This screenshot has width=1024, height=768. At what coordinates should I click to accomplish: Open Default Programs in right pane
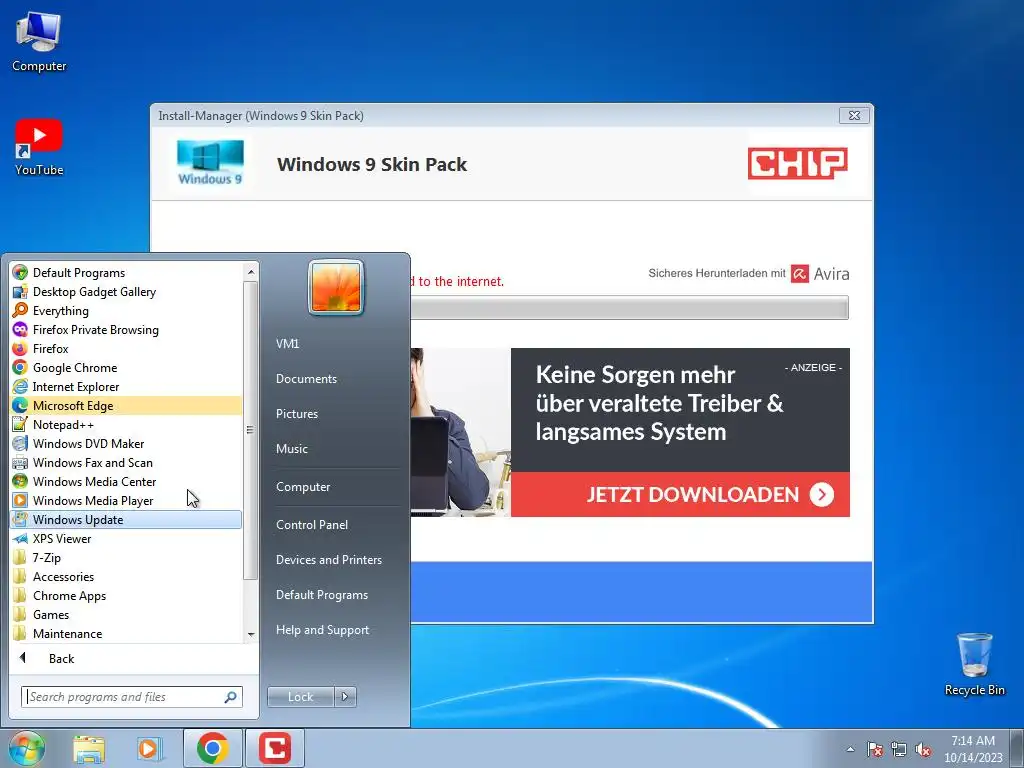point(321,595)
